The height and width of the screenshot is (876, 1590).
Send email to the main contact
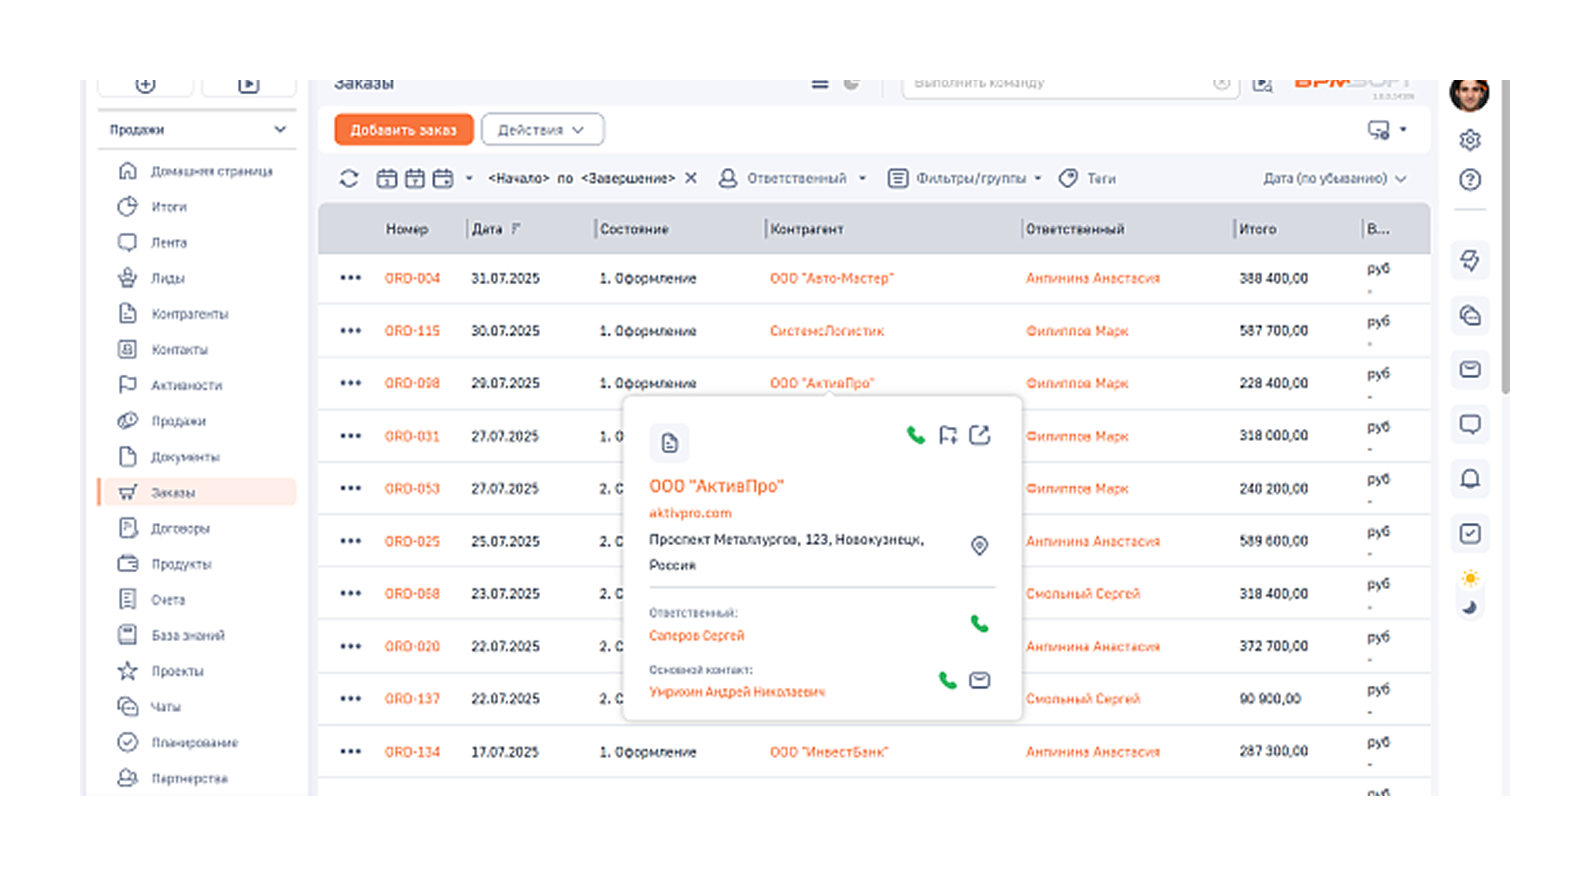tap(980, 681)
